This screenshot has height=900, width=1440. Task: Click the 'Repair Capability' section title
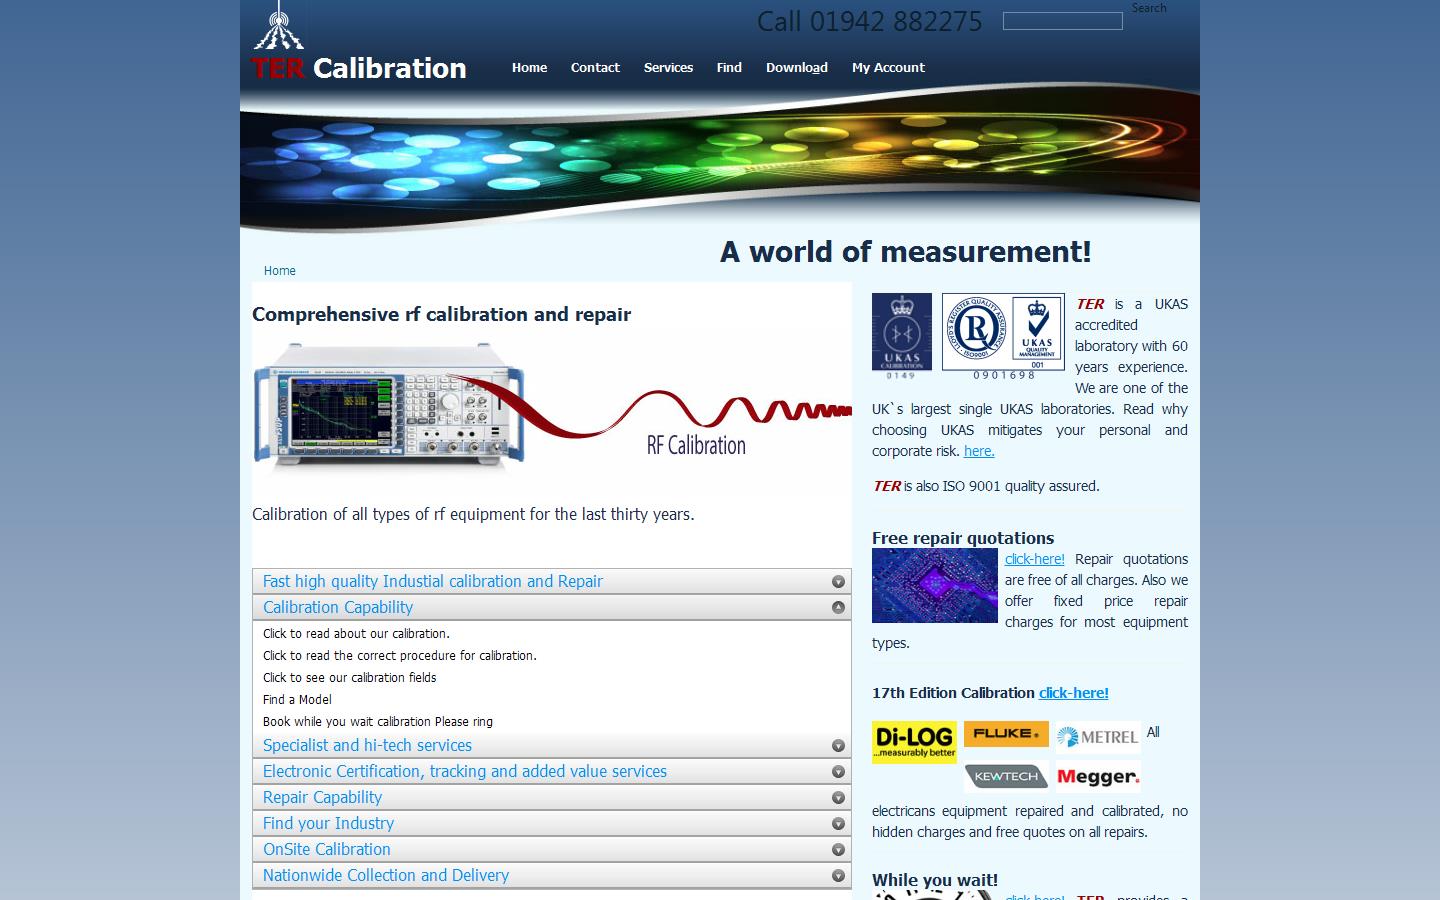tap(322, 798)
